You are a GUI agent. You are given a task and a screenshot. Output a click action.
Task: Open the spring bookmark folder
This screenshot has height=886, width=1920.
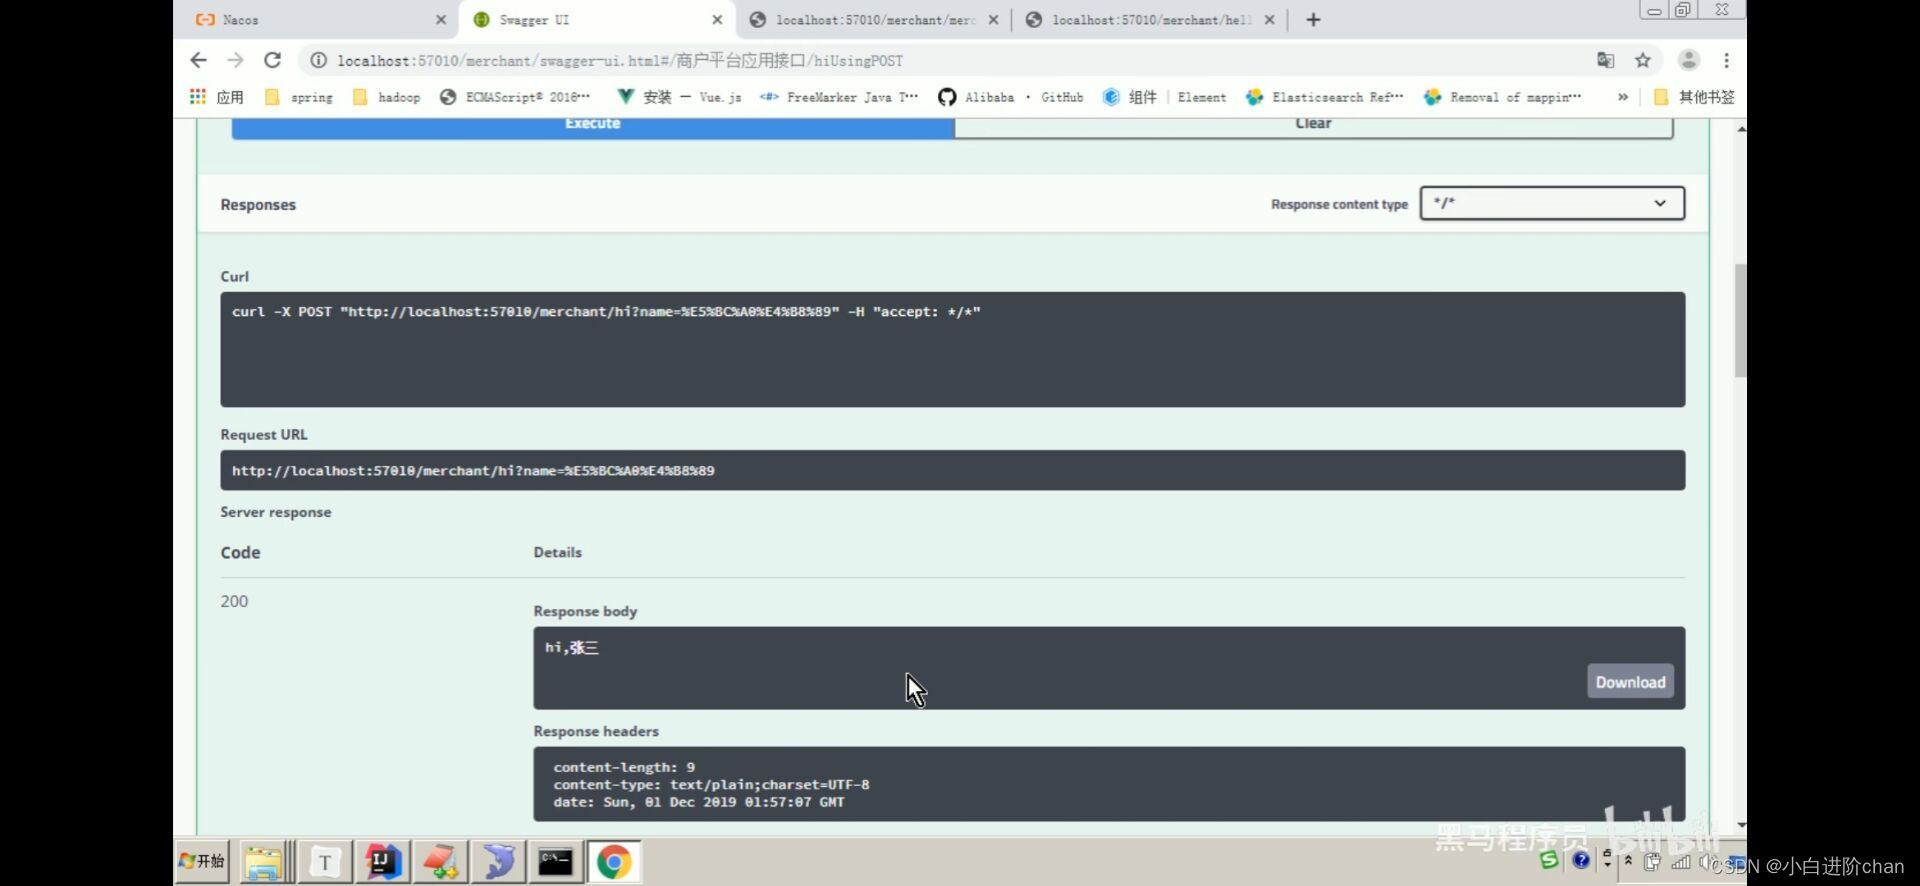tap(298, 97)
